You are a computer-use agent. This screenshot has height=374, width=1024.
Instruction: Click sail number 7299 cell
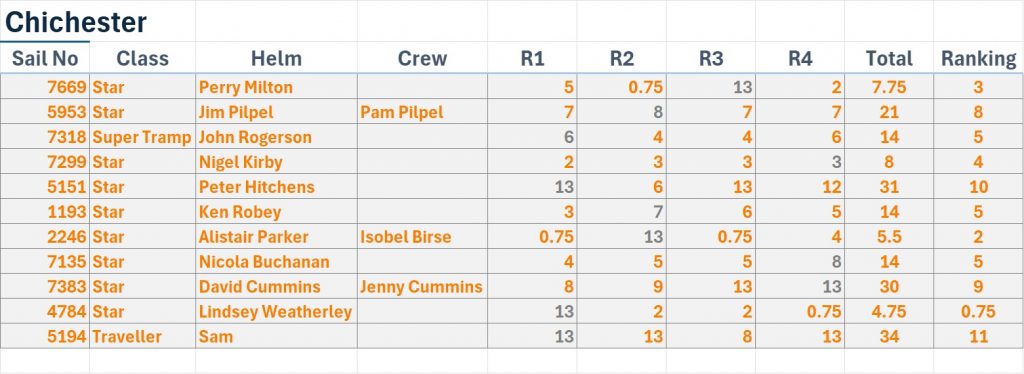click(45, 162)
